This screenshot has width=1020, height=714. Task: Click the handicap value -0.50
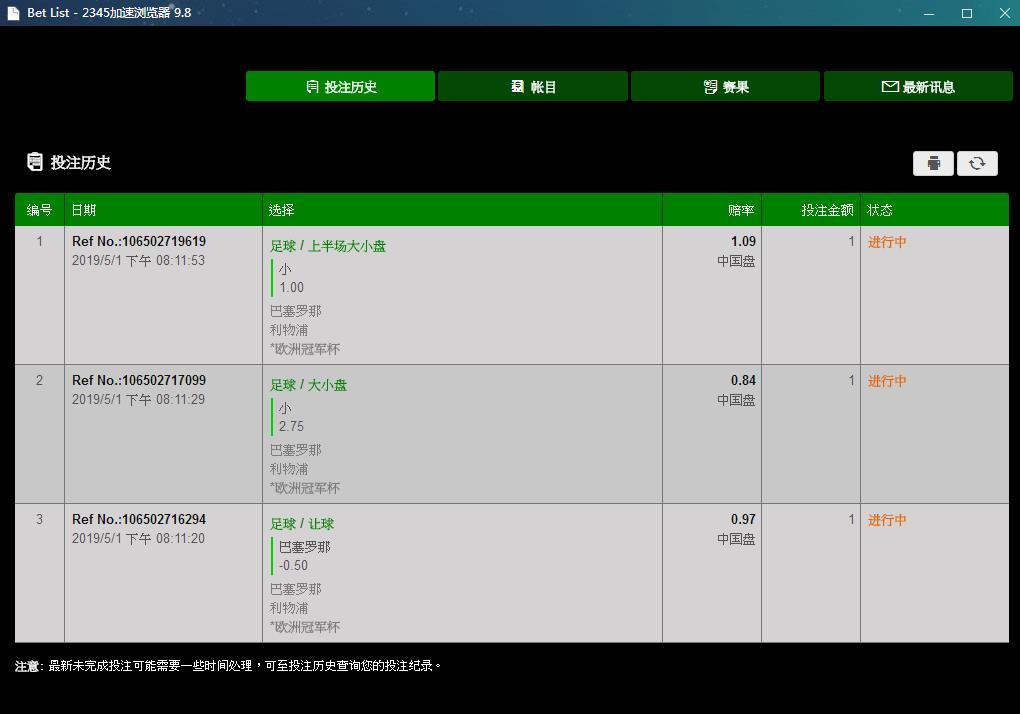293,566
